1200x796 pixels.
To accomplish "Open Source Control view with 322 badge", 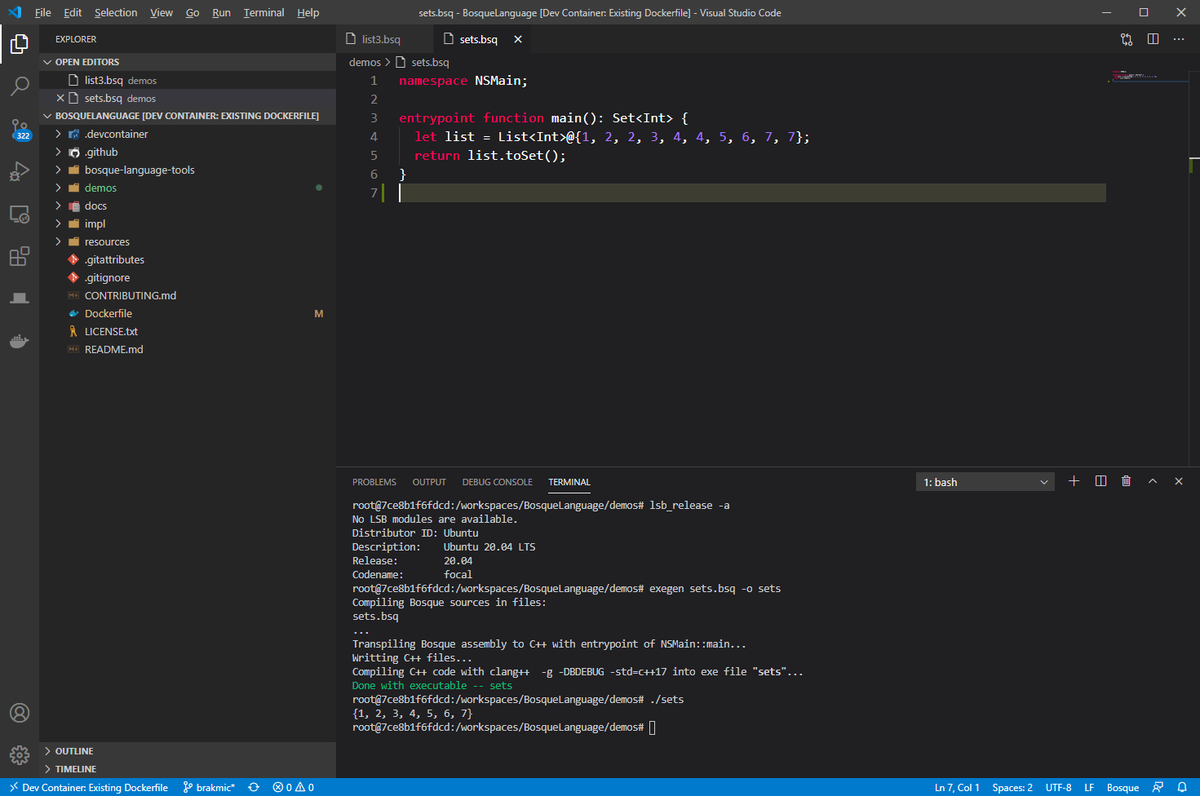I will (19, 129).
